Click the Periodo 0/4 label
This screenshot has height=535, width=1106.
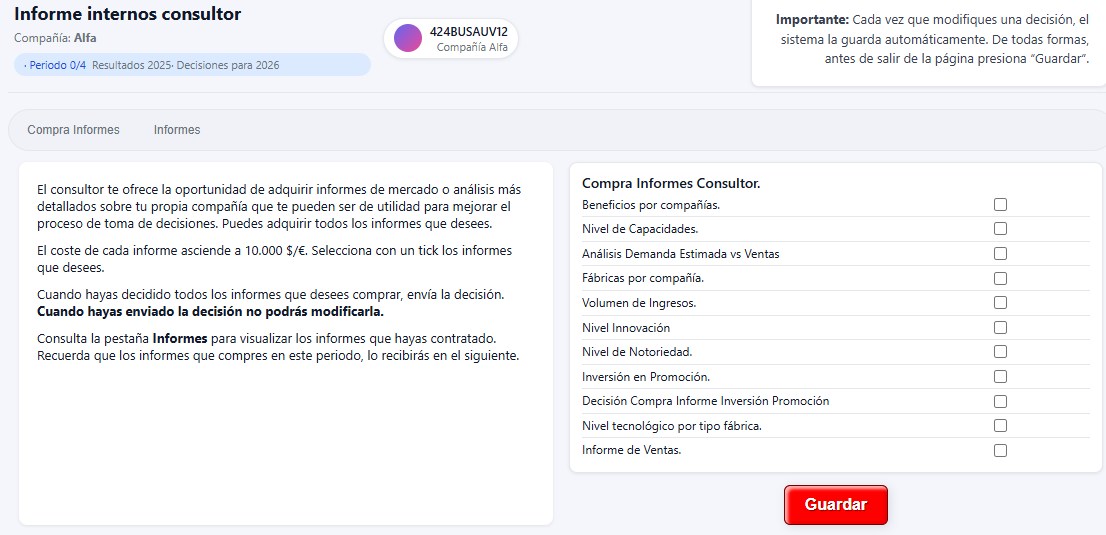56,65
